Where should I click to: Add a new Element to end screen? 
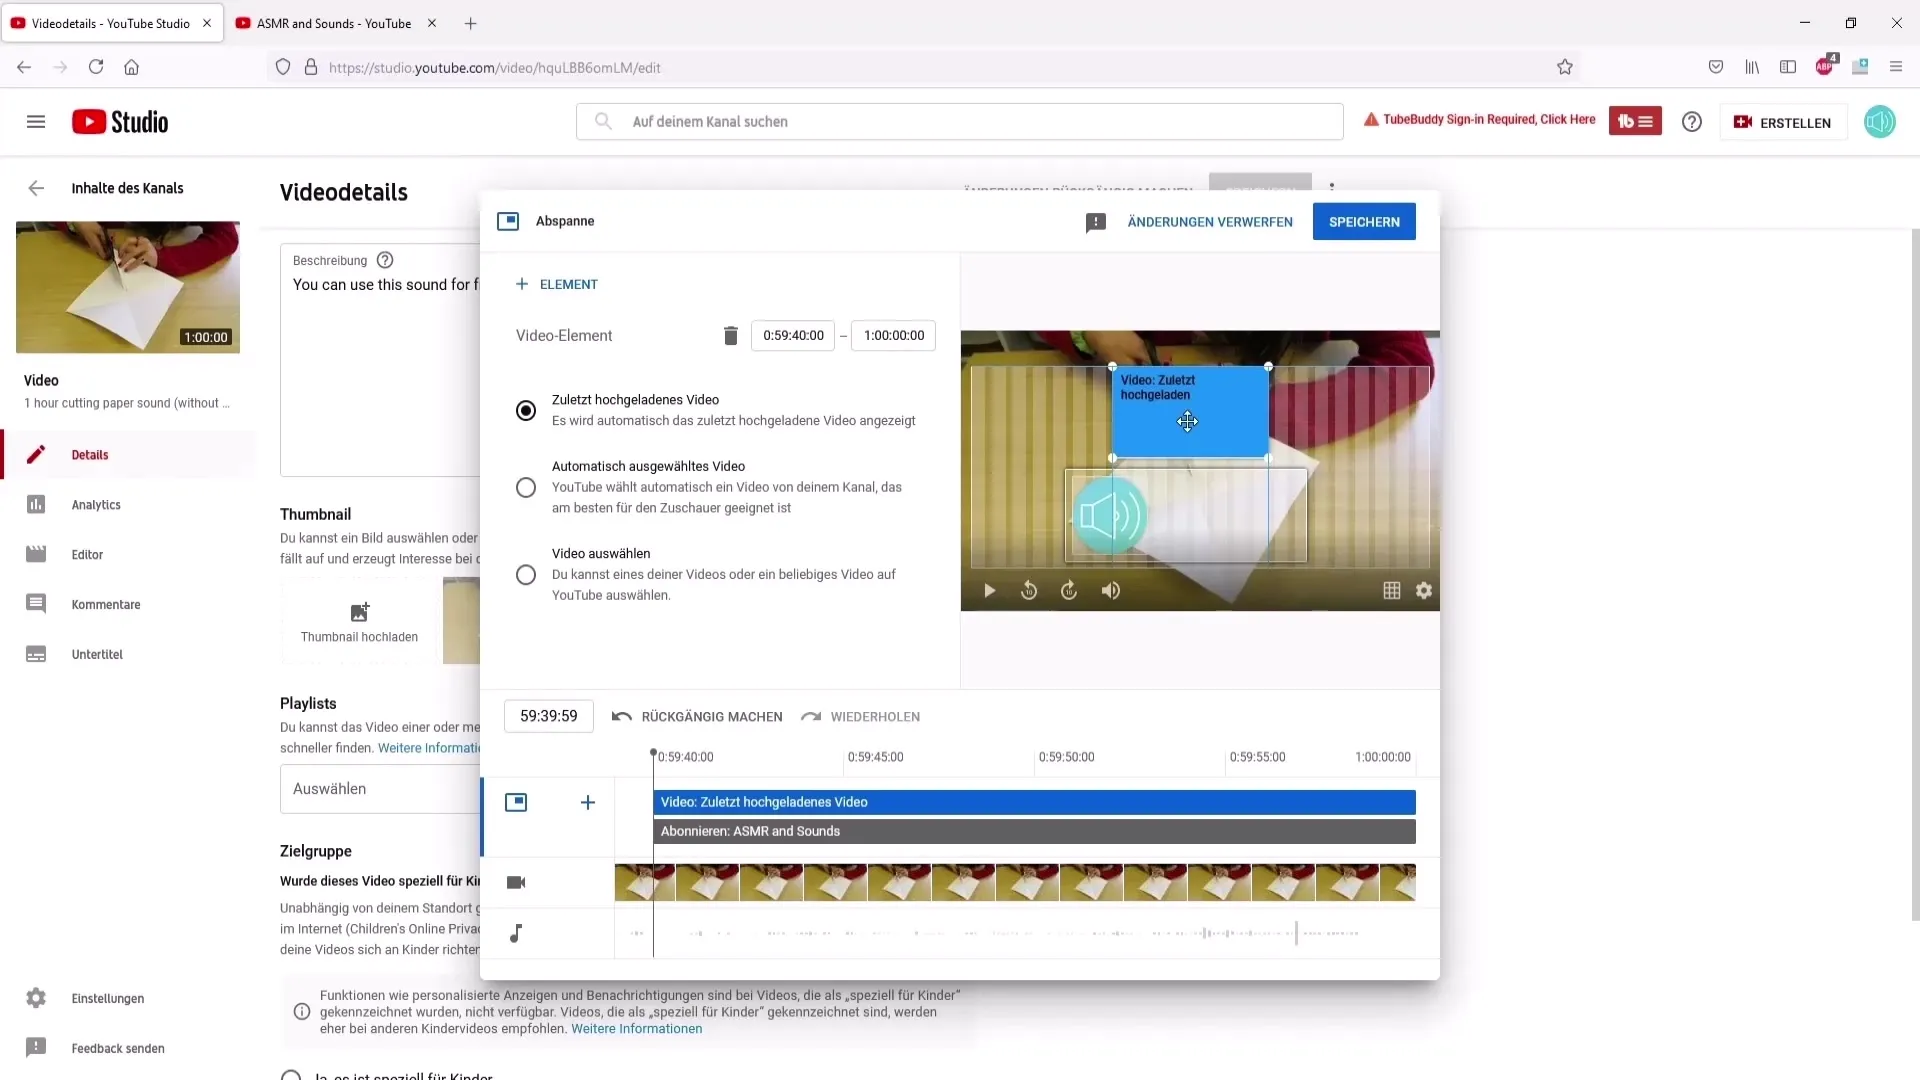(556, 285)
